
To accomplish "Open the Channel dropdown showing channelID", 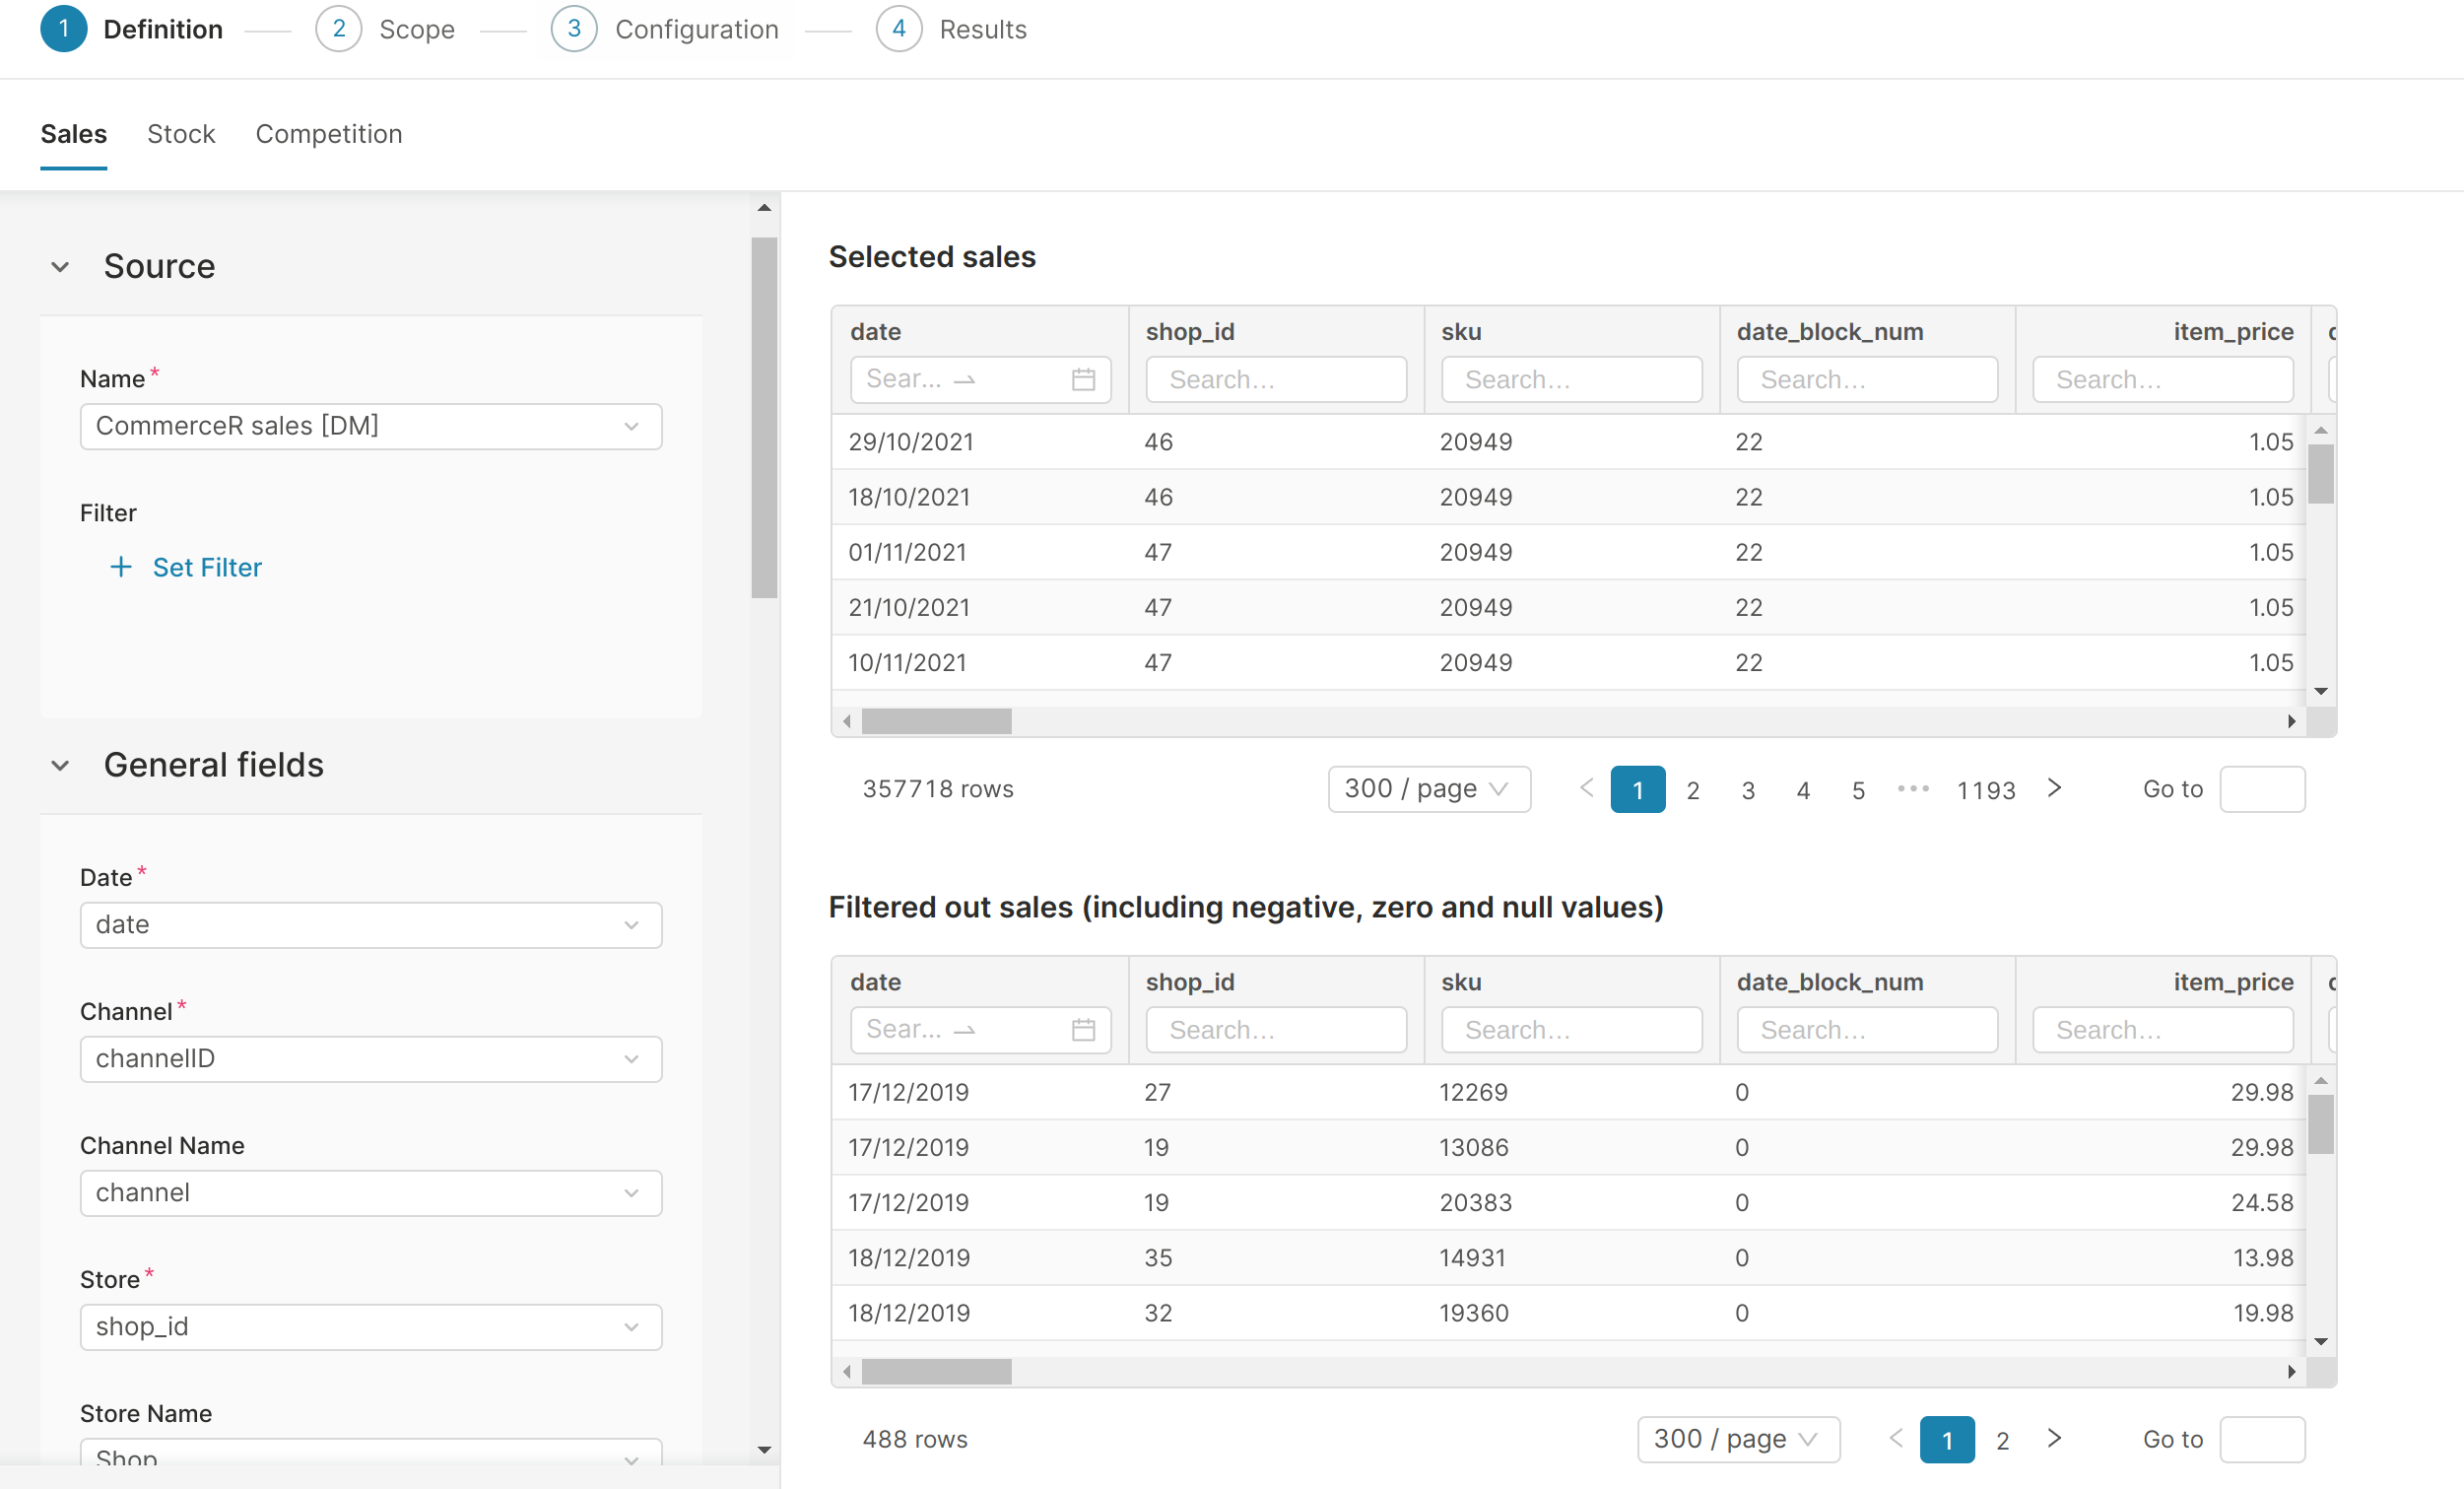I will coord(370,1059).
